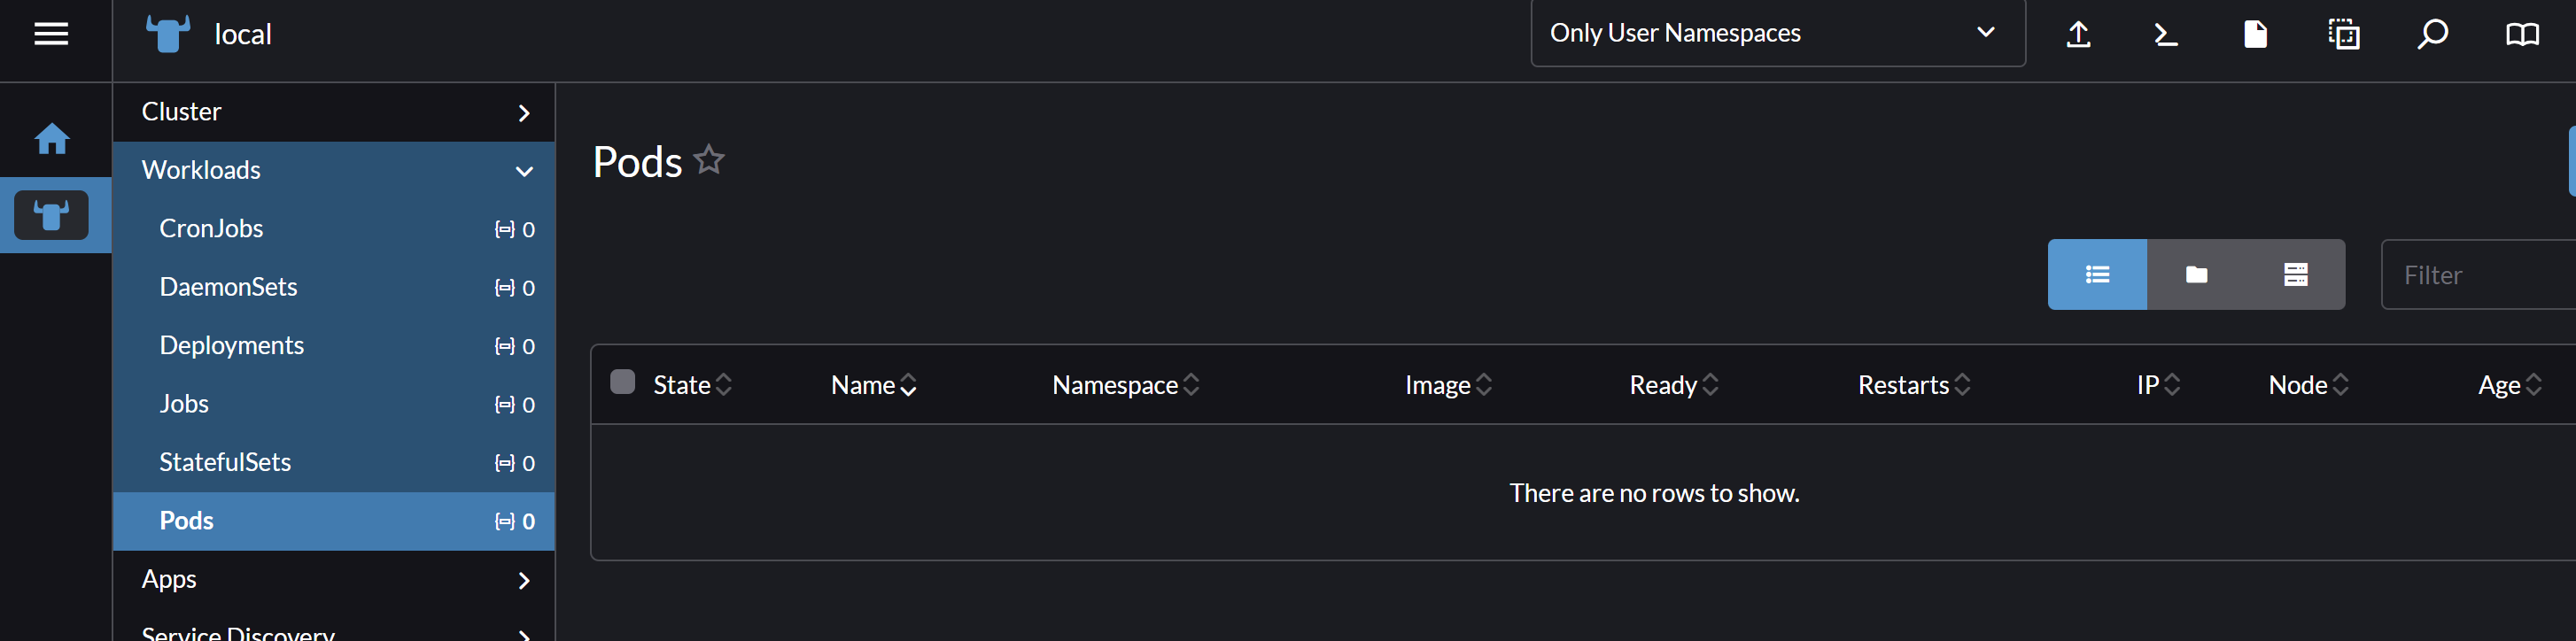2576x641 pixels.
Task: Copy KubeConfig to clipboard icon
Action: 2343,34
